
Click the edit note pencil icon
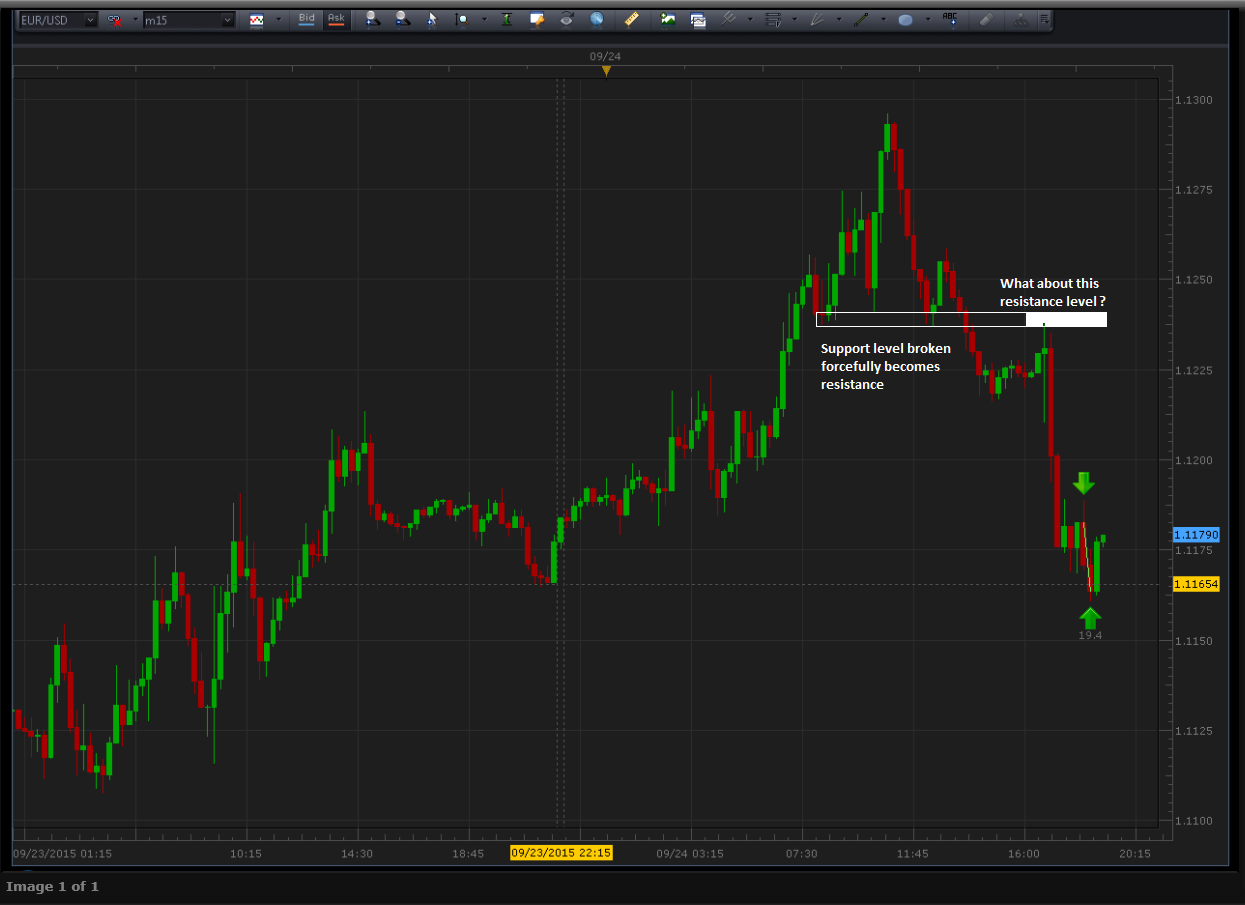[x=537, y=19]
